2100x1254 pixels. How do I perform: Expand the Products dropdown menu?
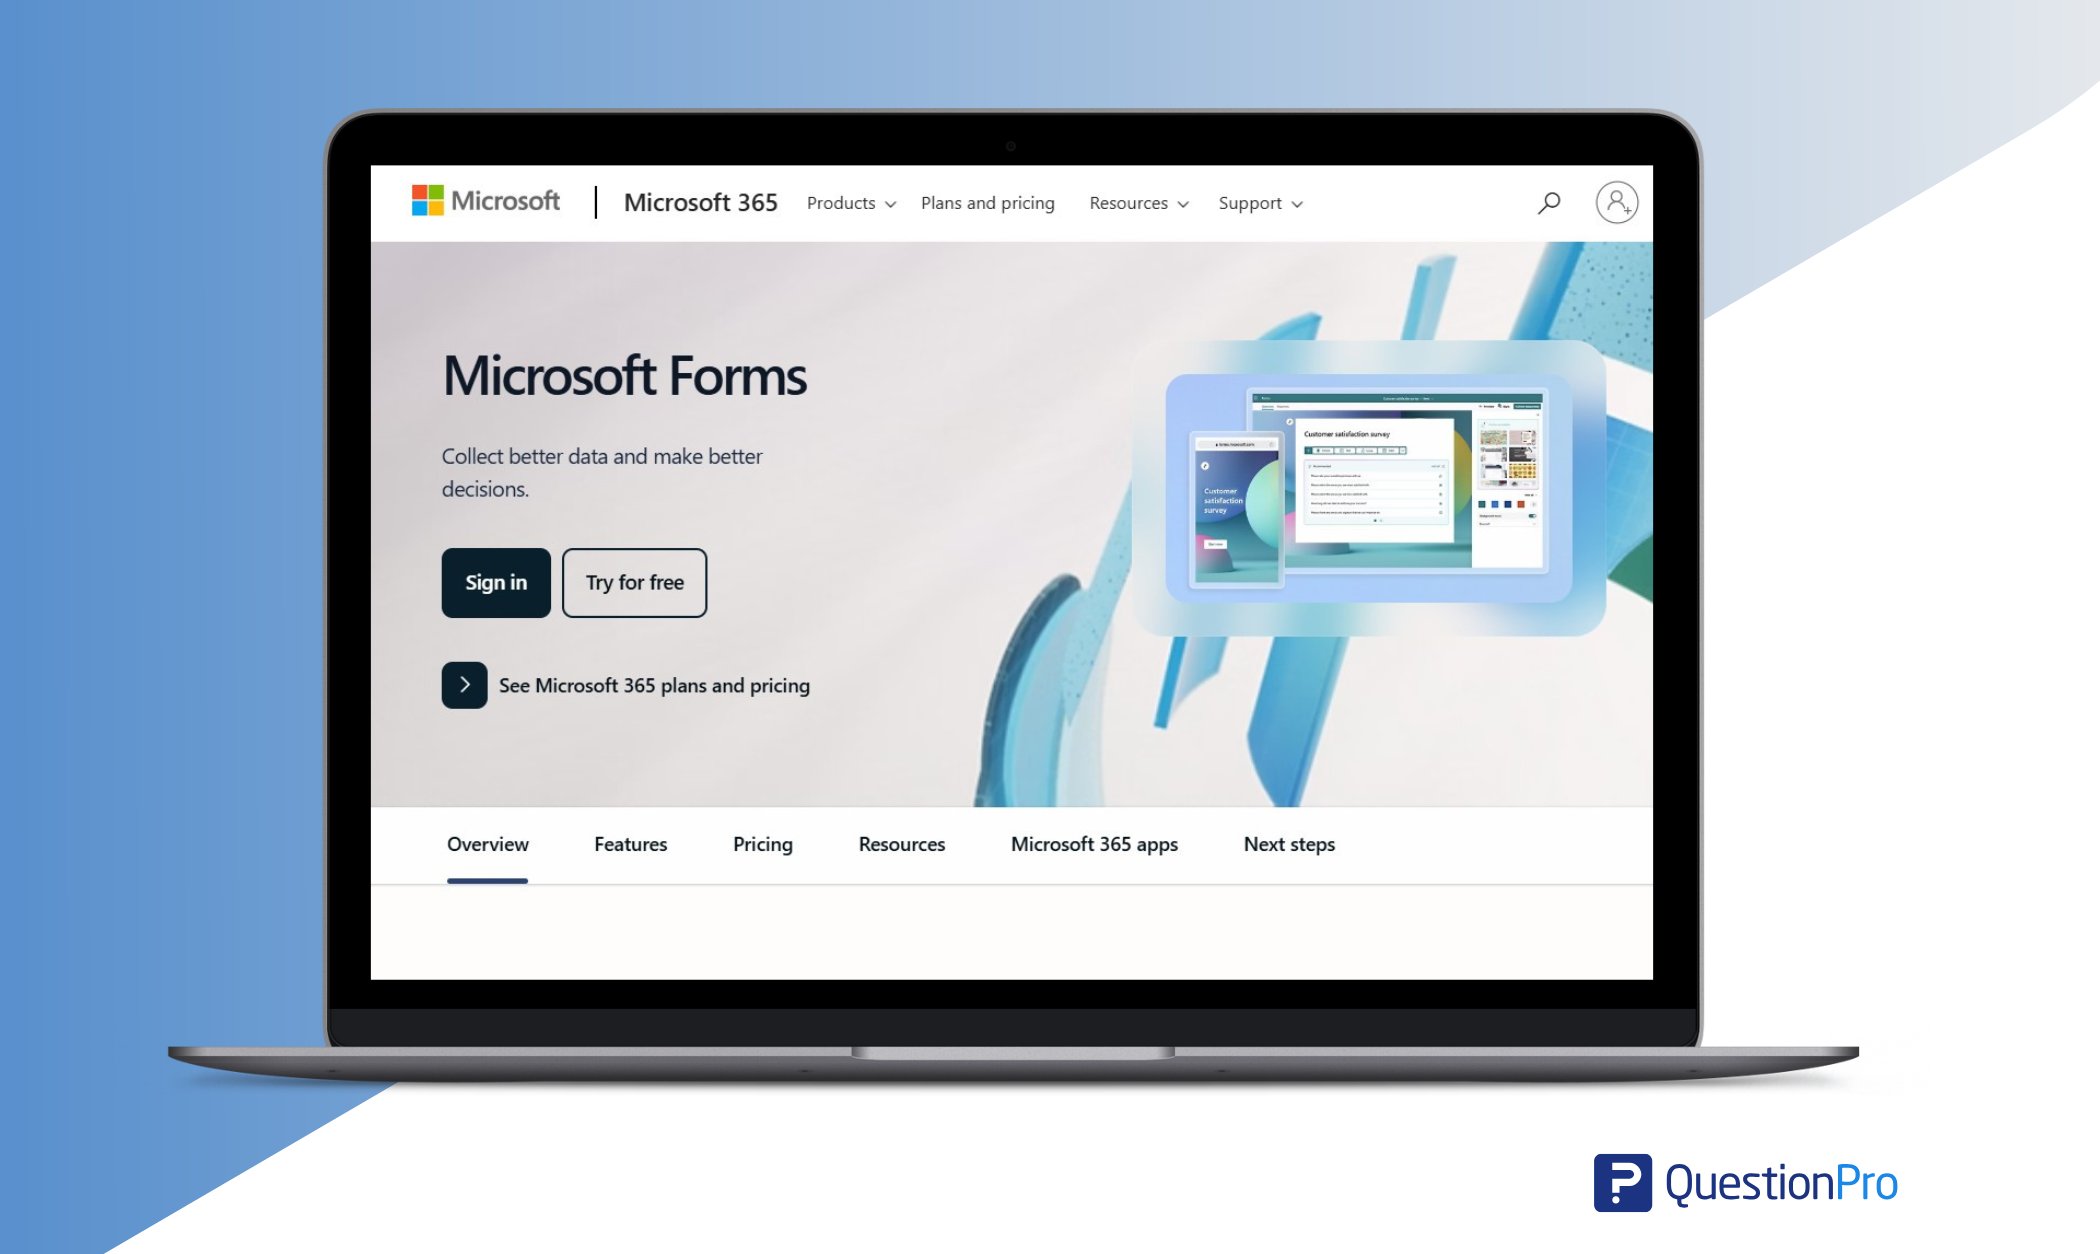(849, 203)
